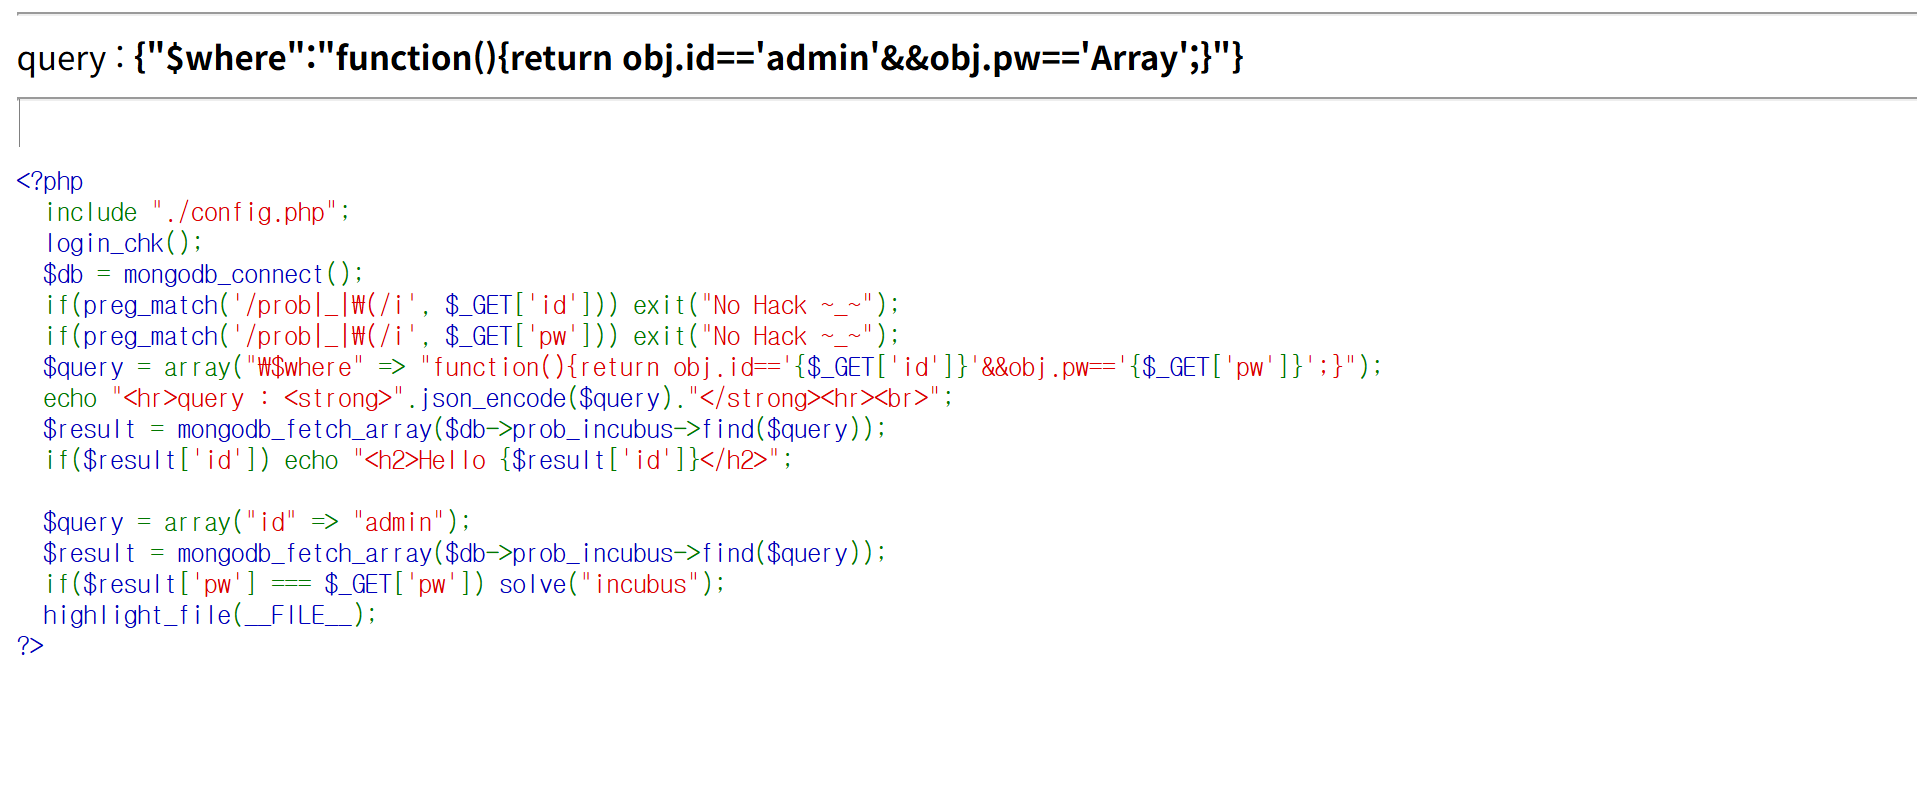1917x807 pixels.
Task: Click the closing ?> tag
Action: [30, 646]
